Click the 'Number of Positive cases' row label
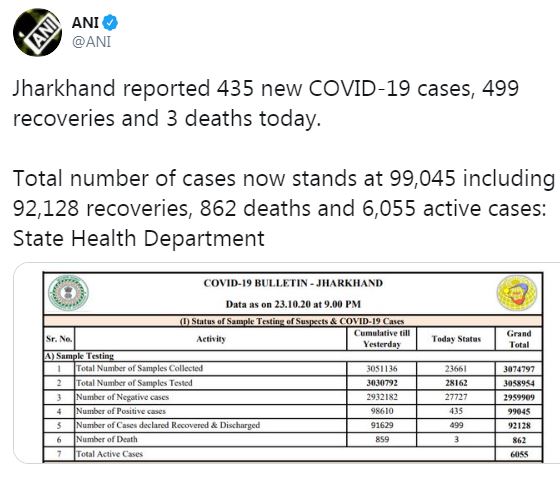560x477 pixels. (x=121, y=411)
